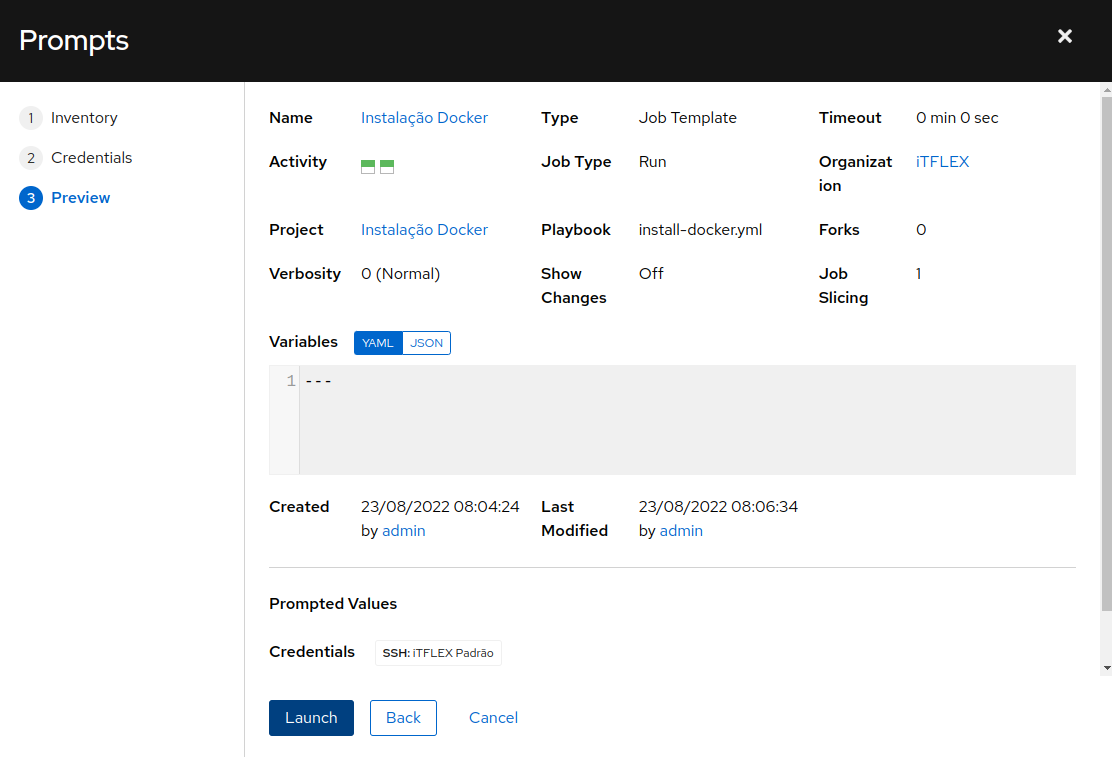This screenshot has height=757, width=1112.
Task: Click the scrollbar down arrow
Action: (x=1106, y=668)
